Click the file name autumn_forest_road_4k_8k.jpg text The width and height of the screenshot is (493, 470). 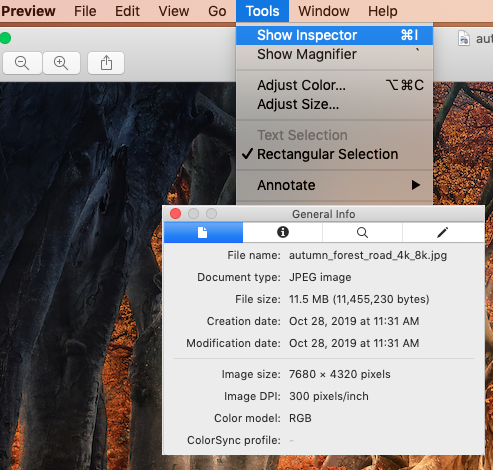click(x=368, y=255)
